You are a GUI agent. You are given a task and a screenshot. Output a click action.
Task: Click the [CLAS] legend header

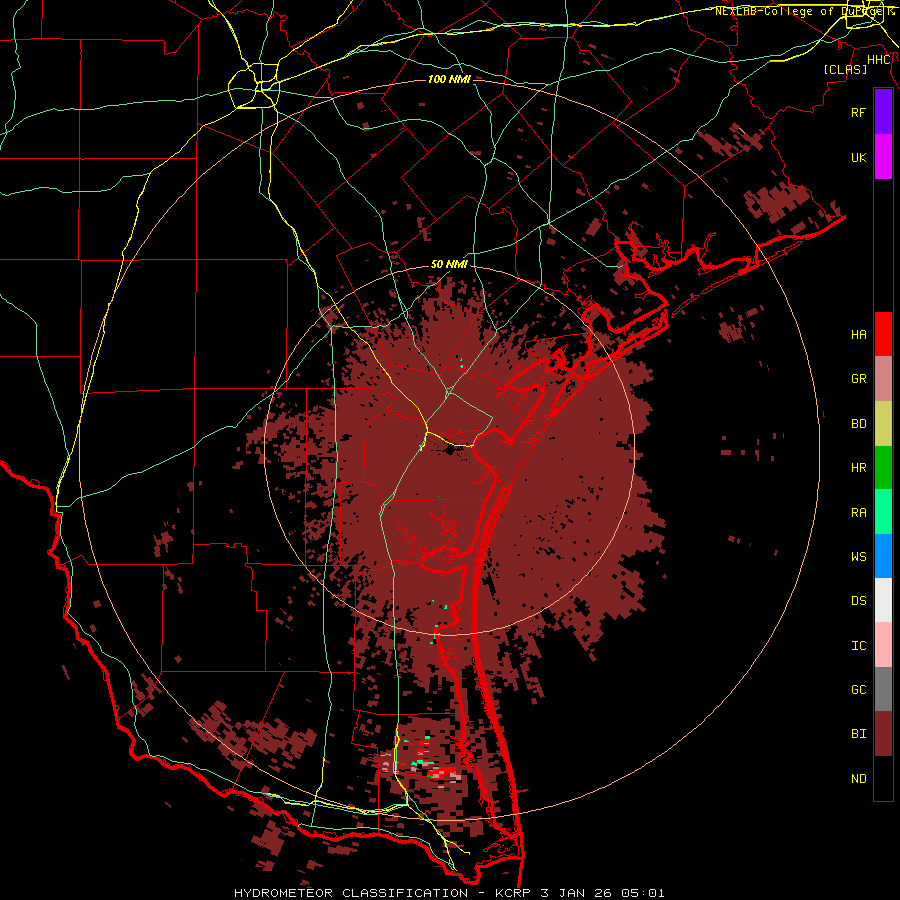point(845,69)
